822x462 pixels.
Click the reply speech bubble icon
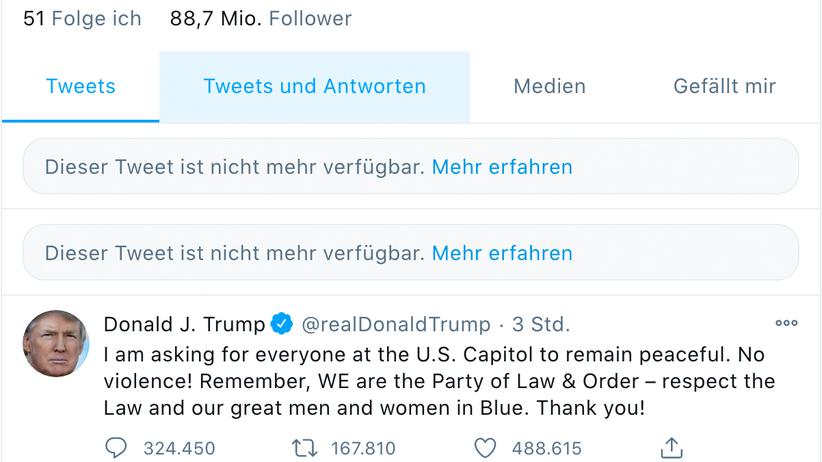[x=116, y=447]
